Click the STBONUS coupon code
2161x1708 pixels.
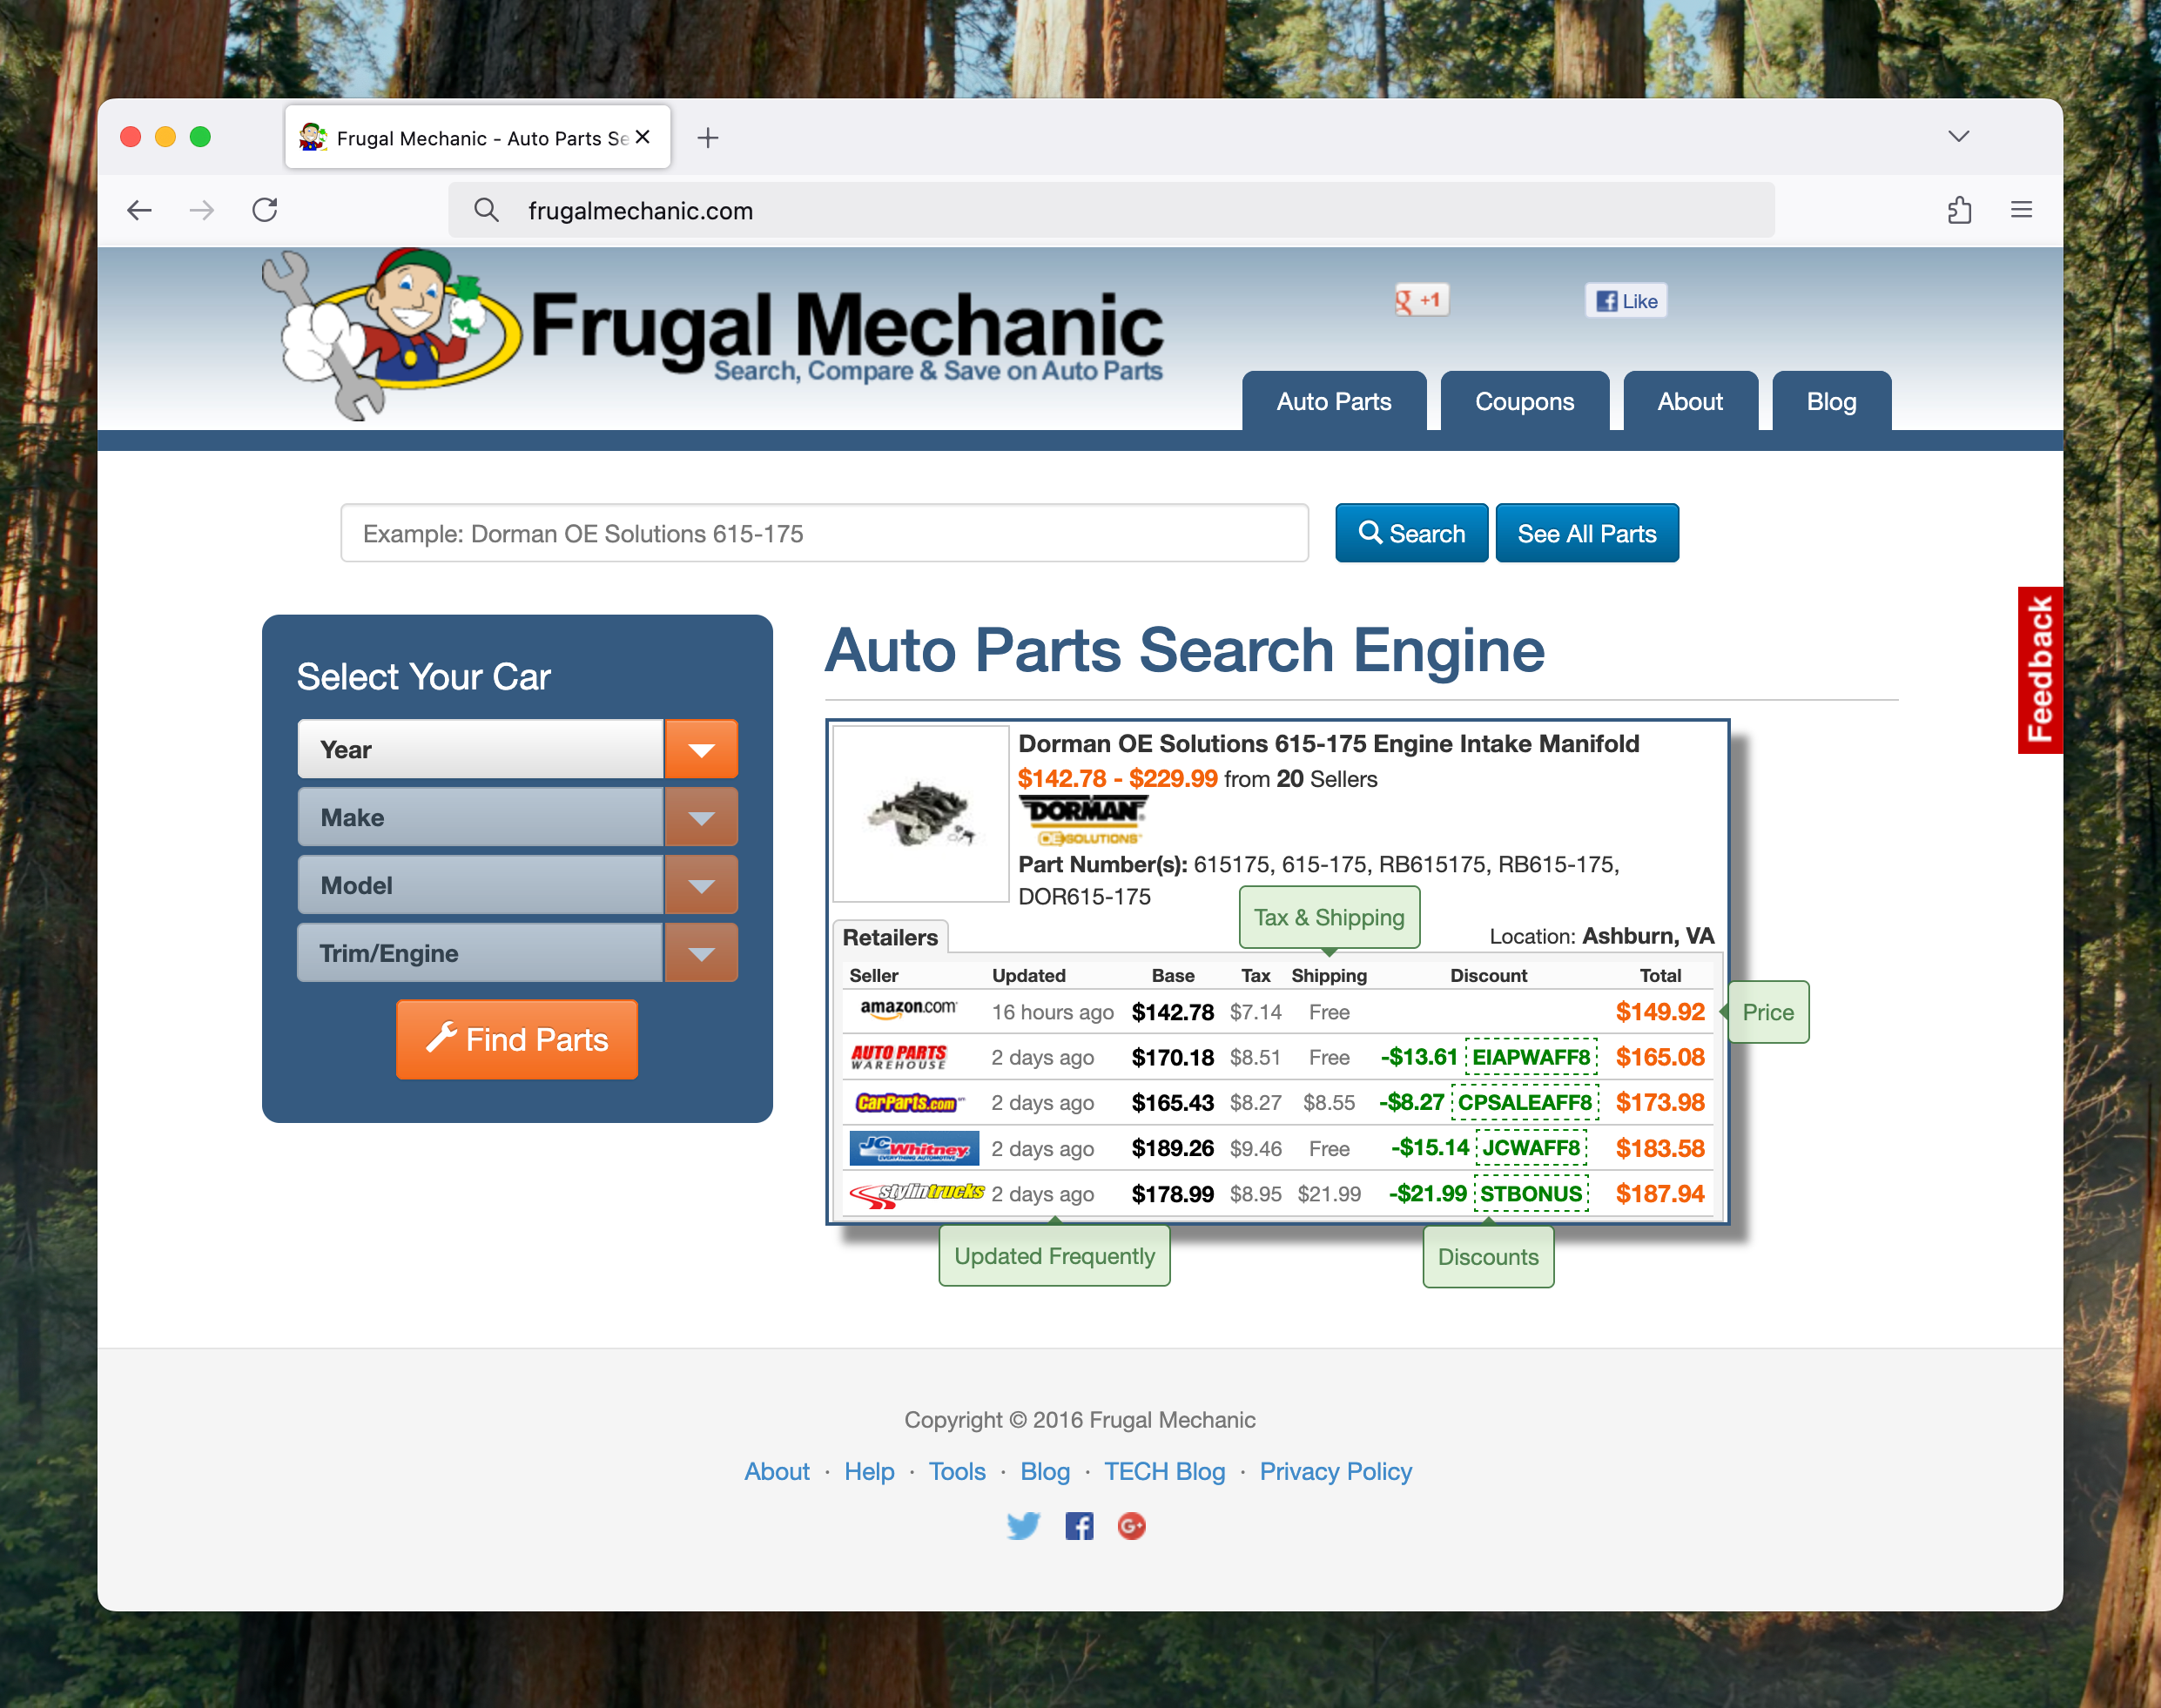(1531, 1193)
